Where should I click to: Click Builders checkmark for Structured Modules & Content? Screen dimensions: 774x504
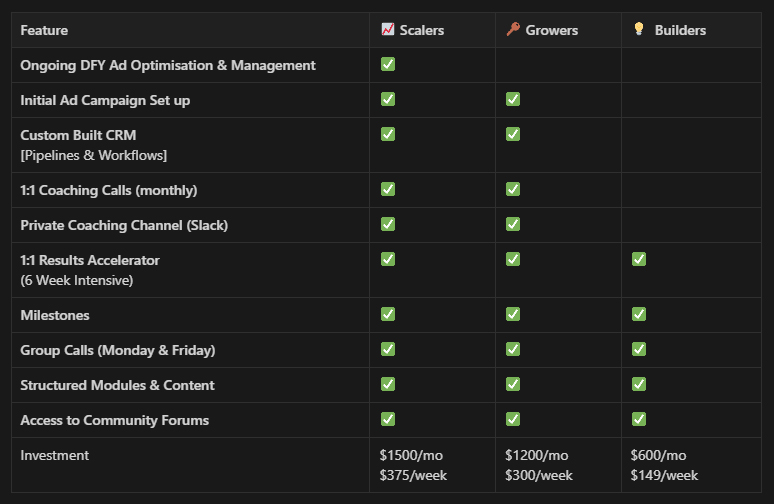click(x=639, y=384)
